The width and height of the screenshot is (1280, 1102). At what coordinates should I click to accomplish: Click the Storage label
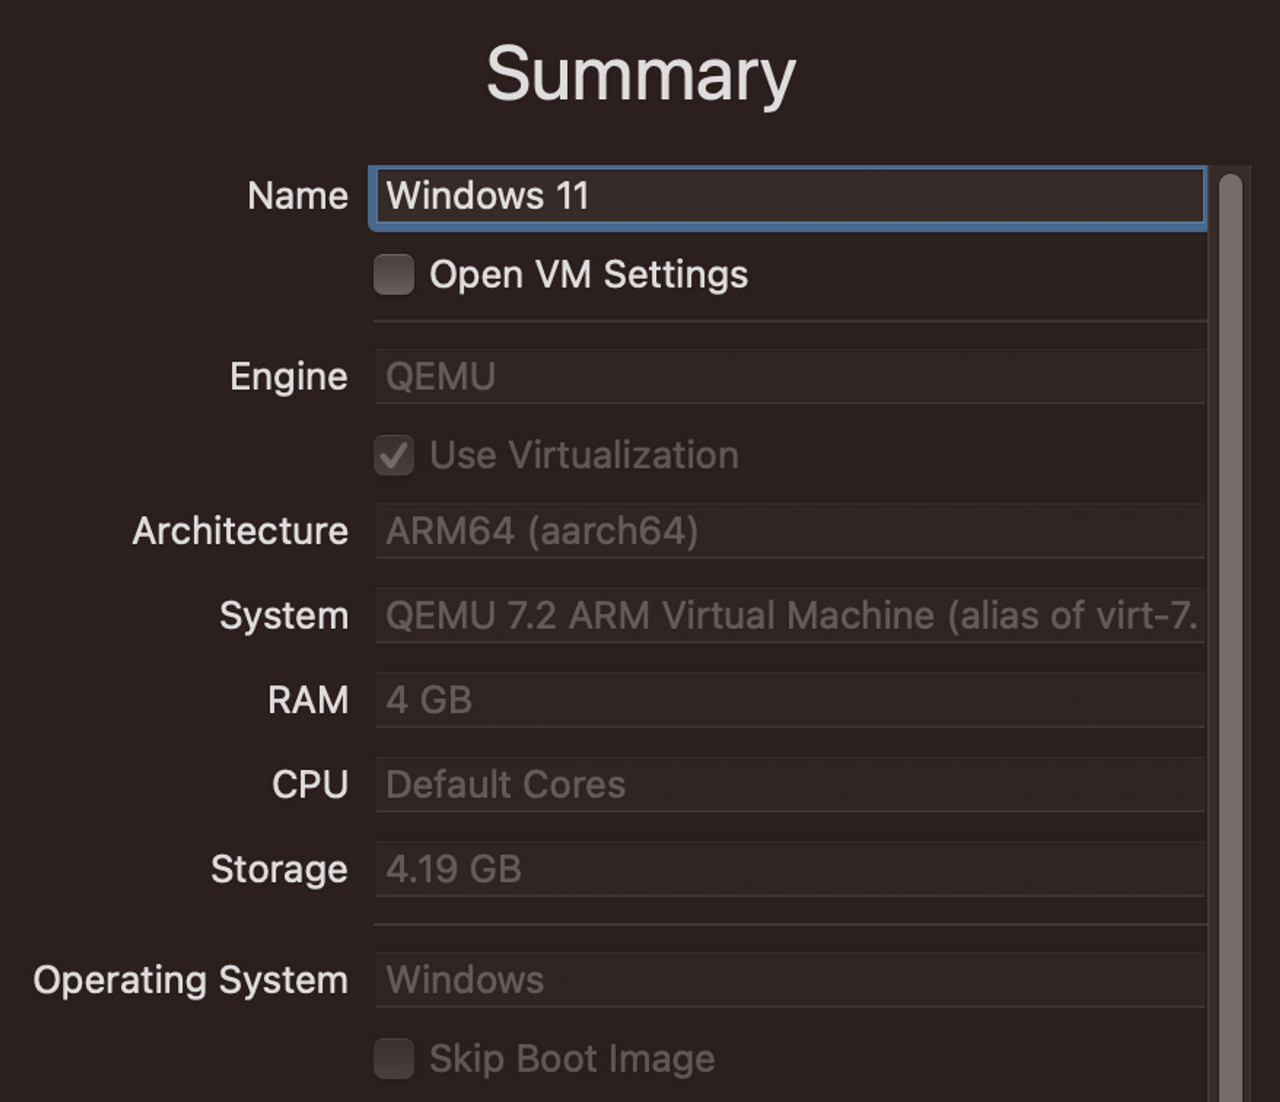pos(280,870)
